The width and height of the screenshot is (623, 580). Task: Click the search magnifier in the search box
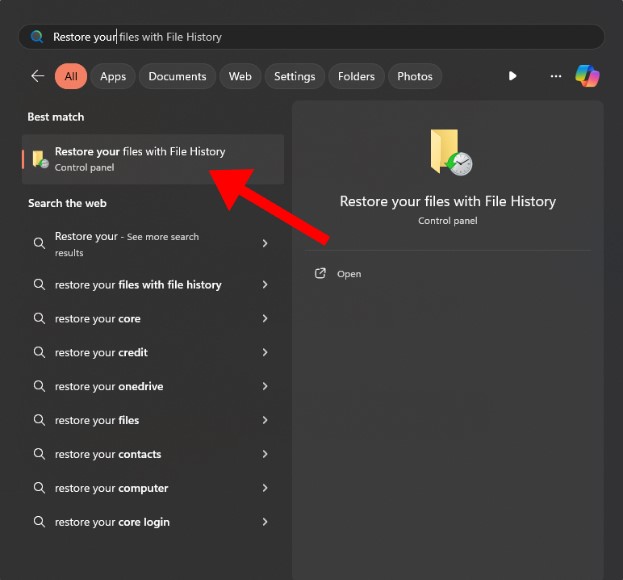point(37,37)
